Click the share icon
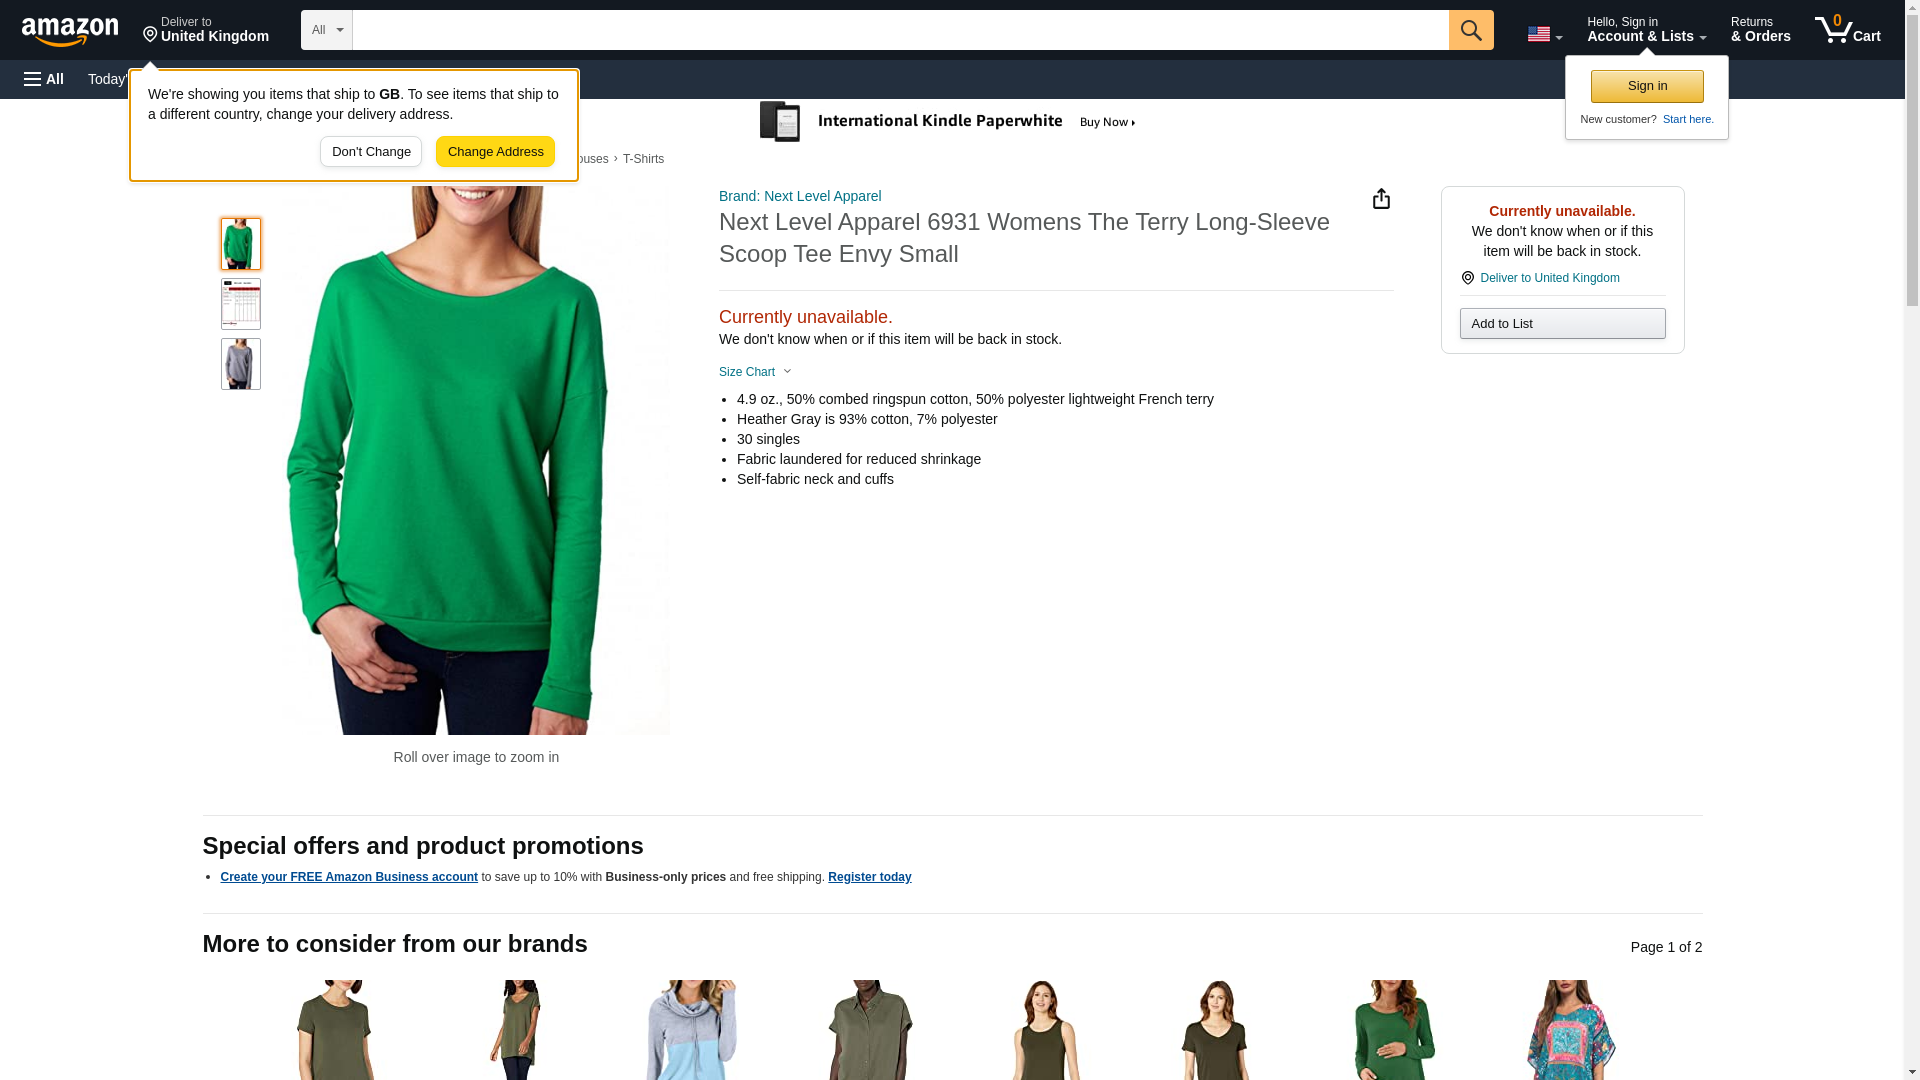This screenshot has height=1080, width=1920. (1381, 199)
